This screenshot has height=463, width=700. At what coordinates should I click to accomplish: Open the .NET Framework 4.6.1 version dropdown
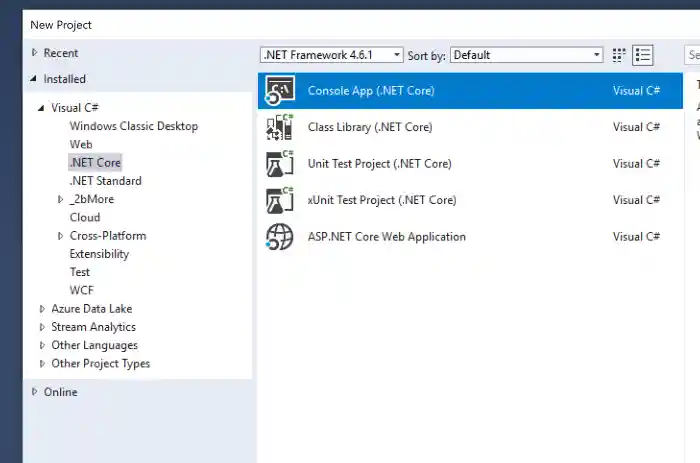(x=331, y=55)
